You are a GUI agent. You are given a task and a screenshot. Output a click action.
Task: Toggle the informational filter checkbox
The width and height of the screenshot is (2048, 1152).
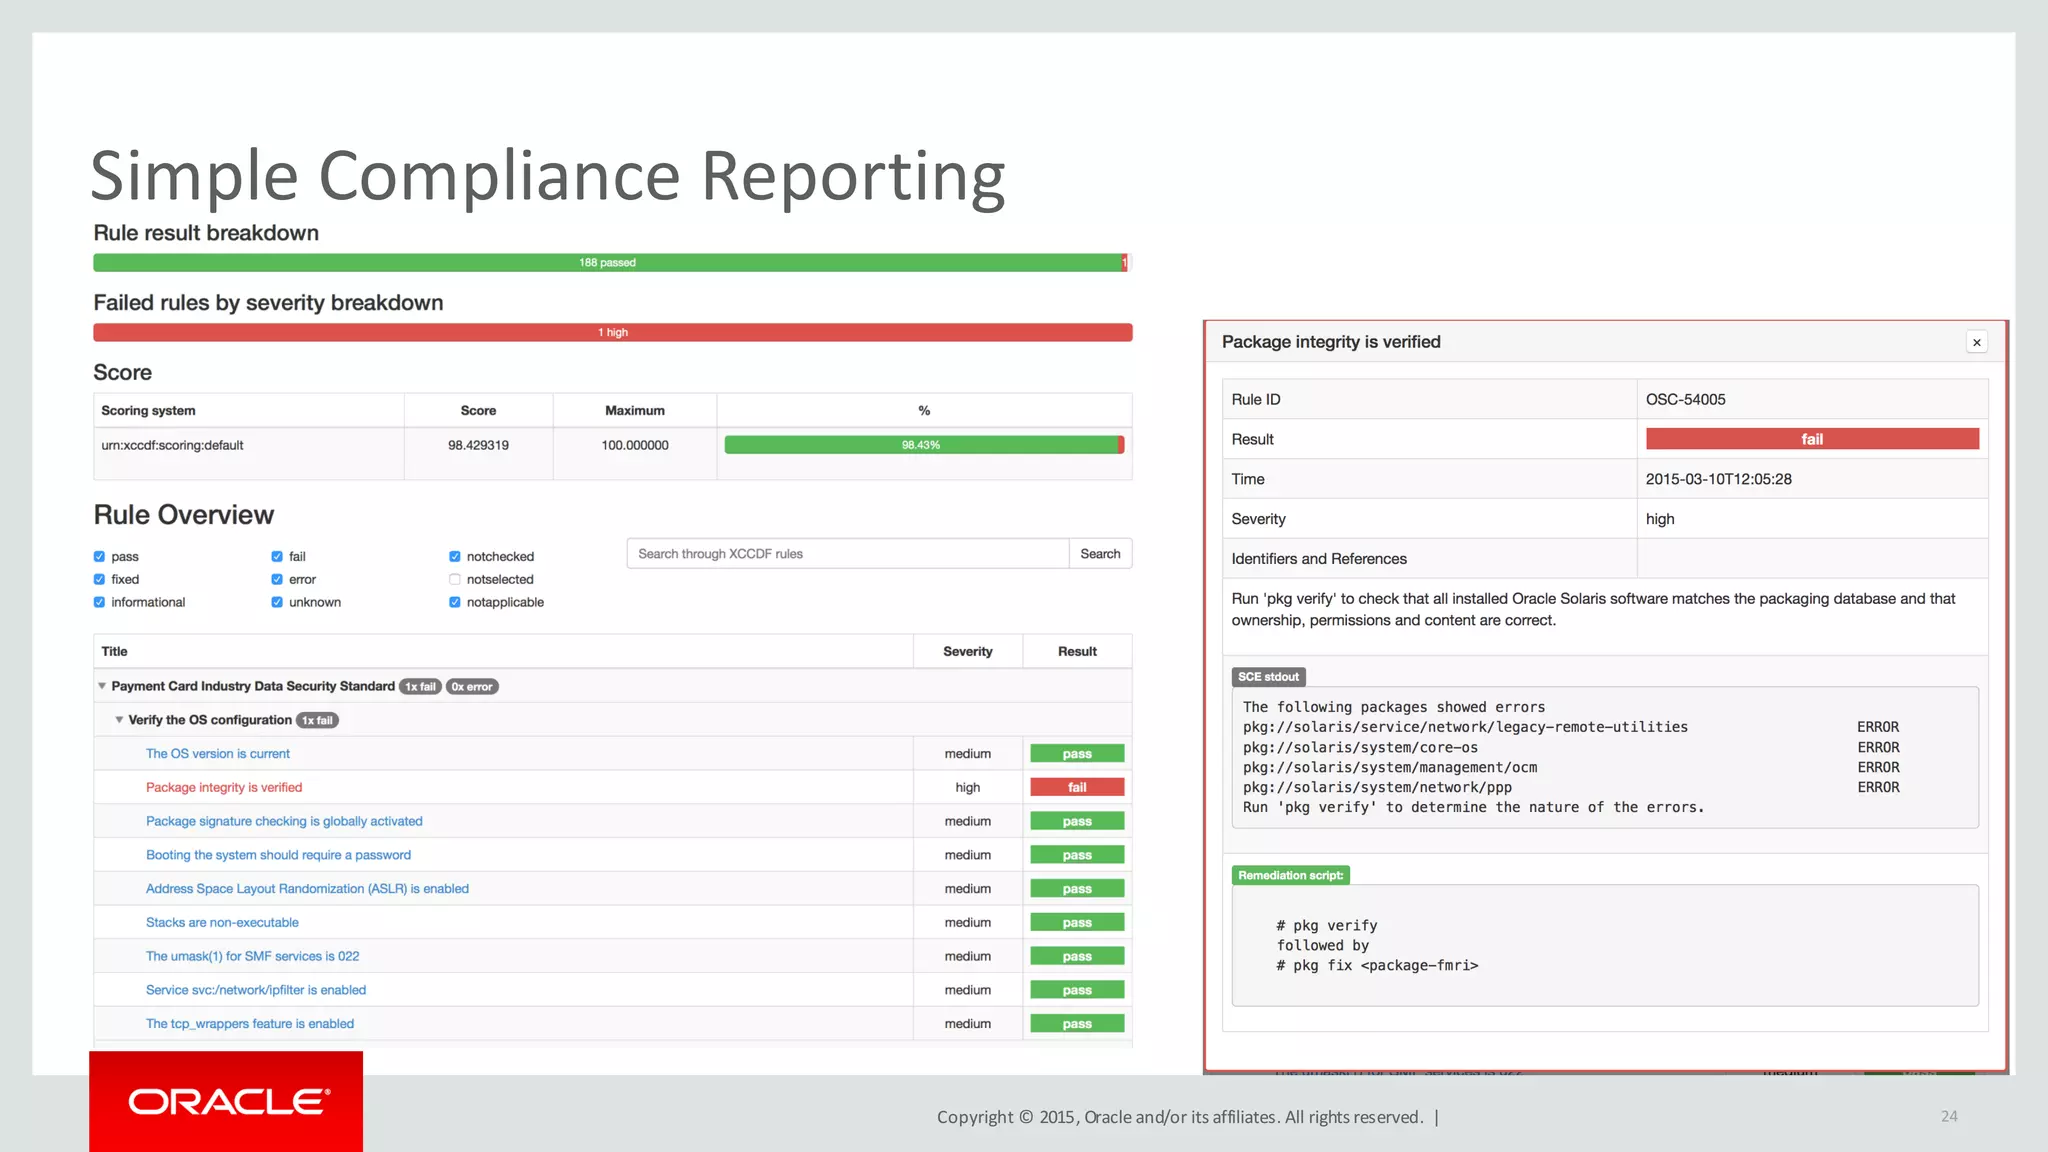coord(99,602)
